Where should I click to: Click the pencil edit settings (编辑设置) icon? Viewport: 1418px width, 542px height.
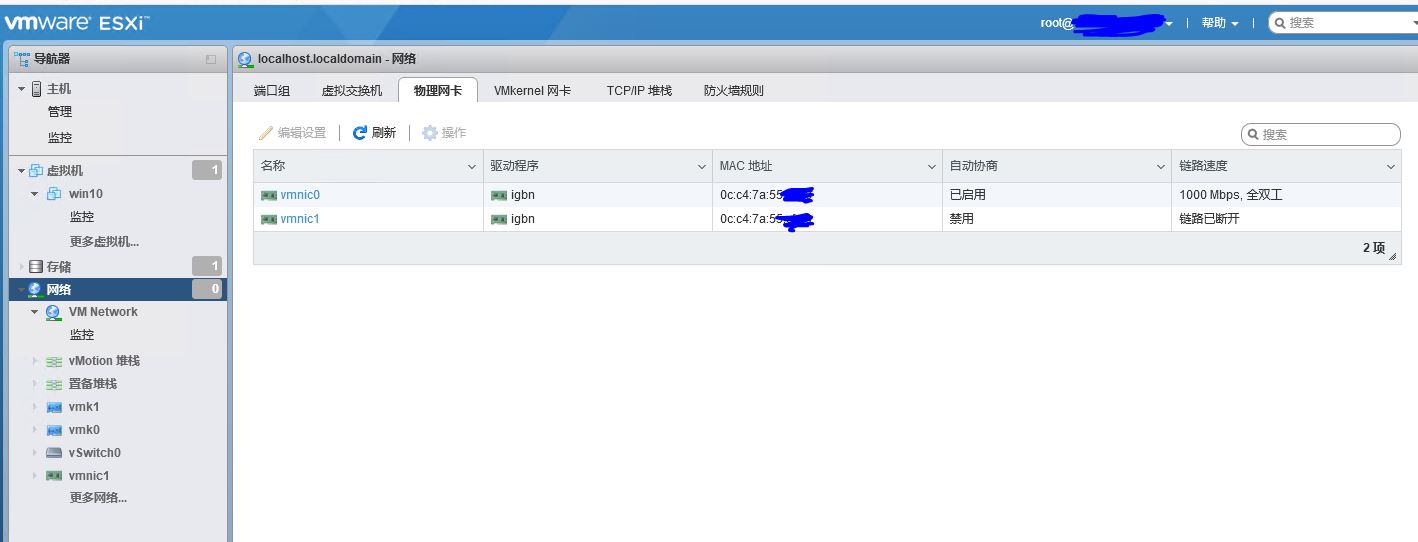(x=266, y=133)
